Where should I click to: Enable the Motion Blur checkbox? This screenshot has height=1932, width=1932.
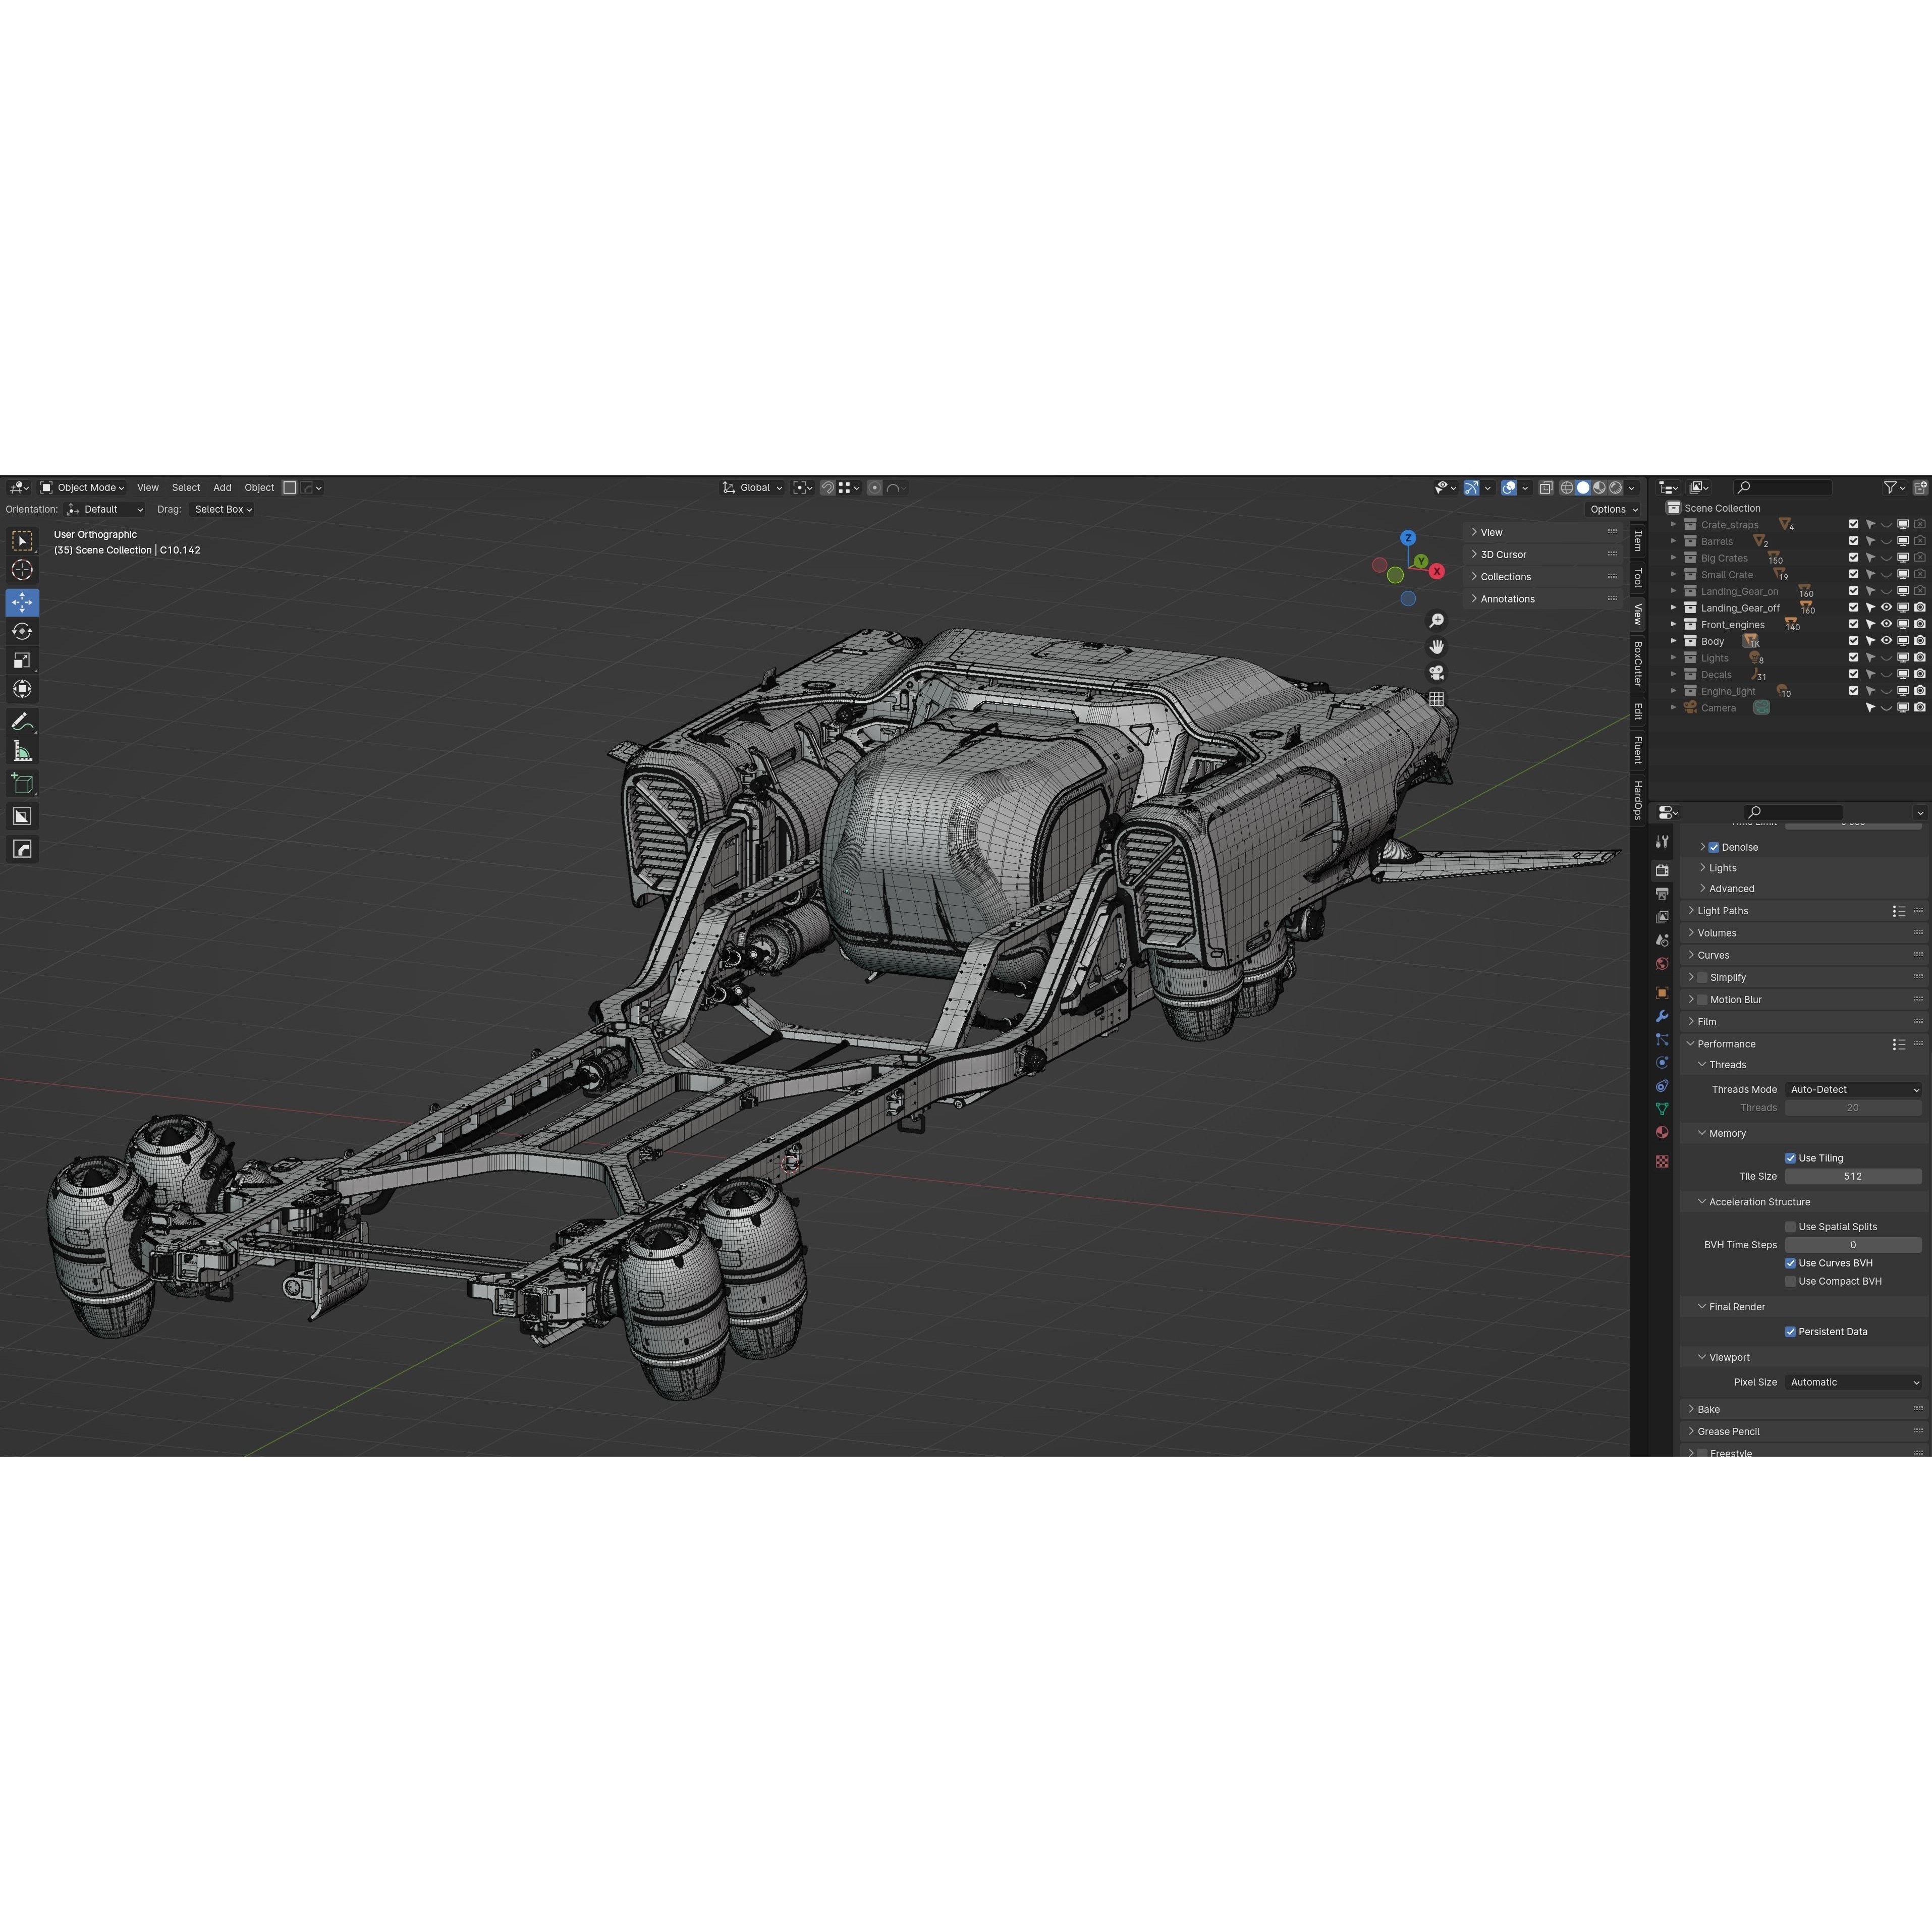[x=1702, y=999]
